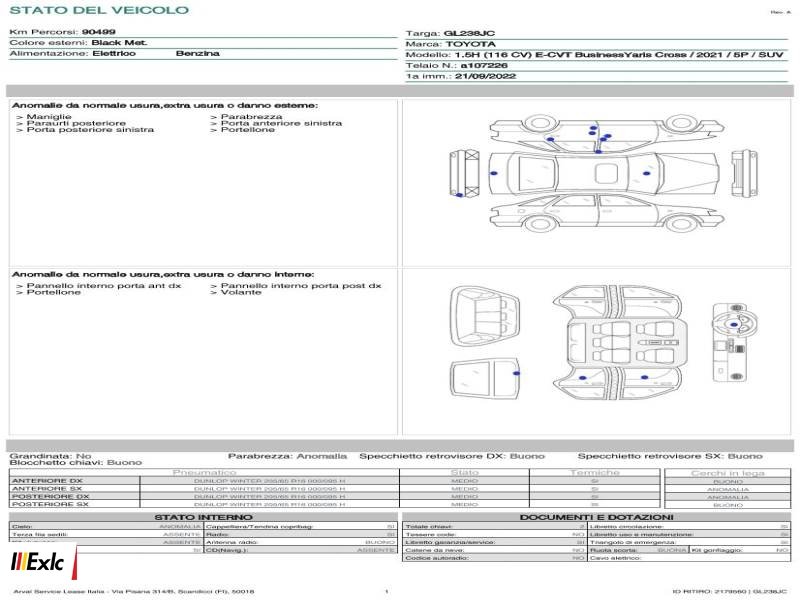The image size is (800, 600).
Task: Click the Parabrezza: Anomalia status text
Action: (287, 456)
